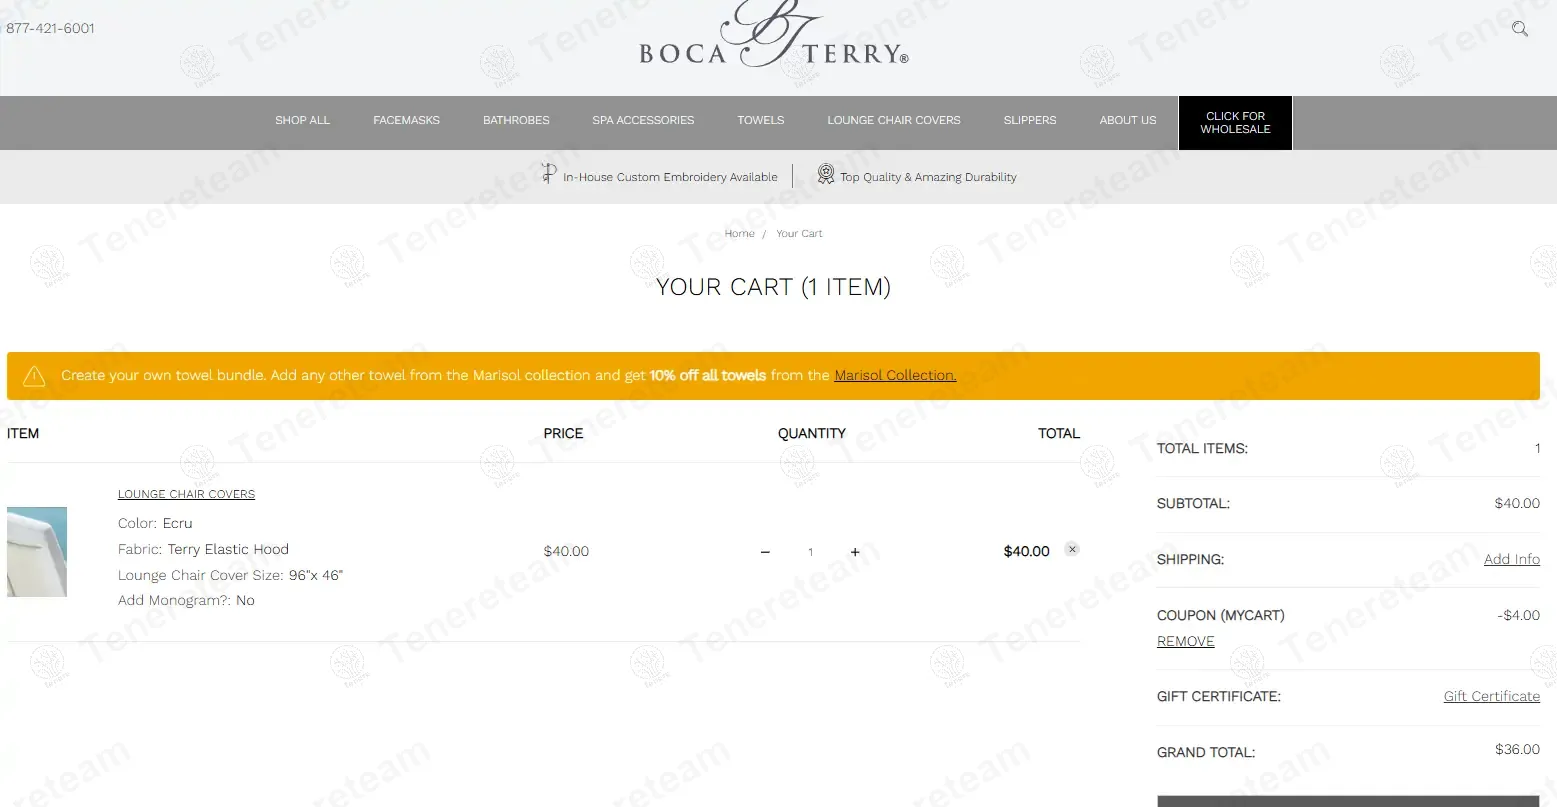Viewport: 1557px width, 807px height.
Task: Click the bold $40.00 line total
Action: [1026, 551]
